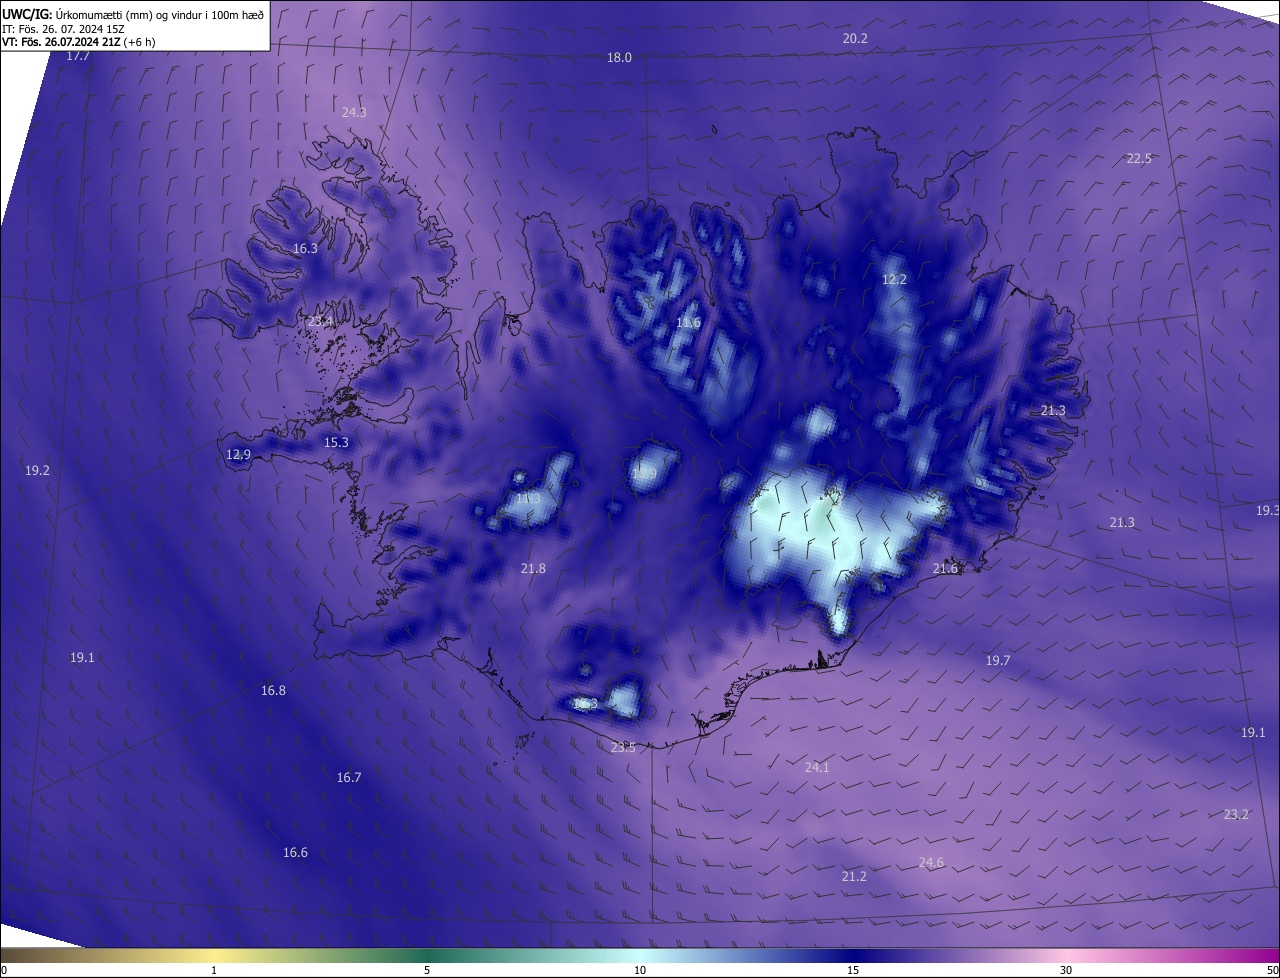Click the color scale label 30
The height and width of the screenshot is (978, 1280).
(x=1066, y=970)
